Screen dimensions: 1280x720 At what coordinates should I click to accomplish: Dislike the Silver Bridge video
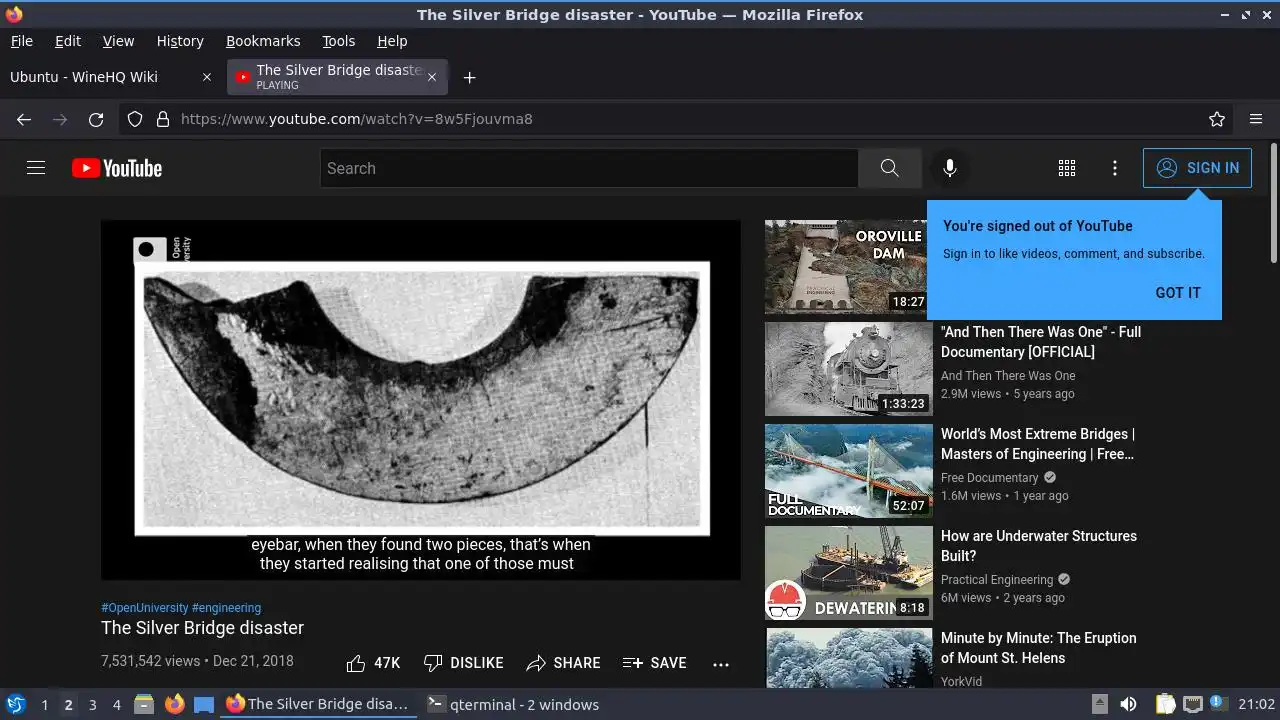click(463, 663)
